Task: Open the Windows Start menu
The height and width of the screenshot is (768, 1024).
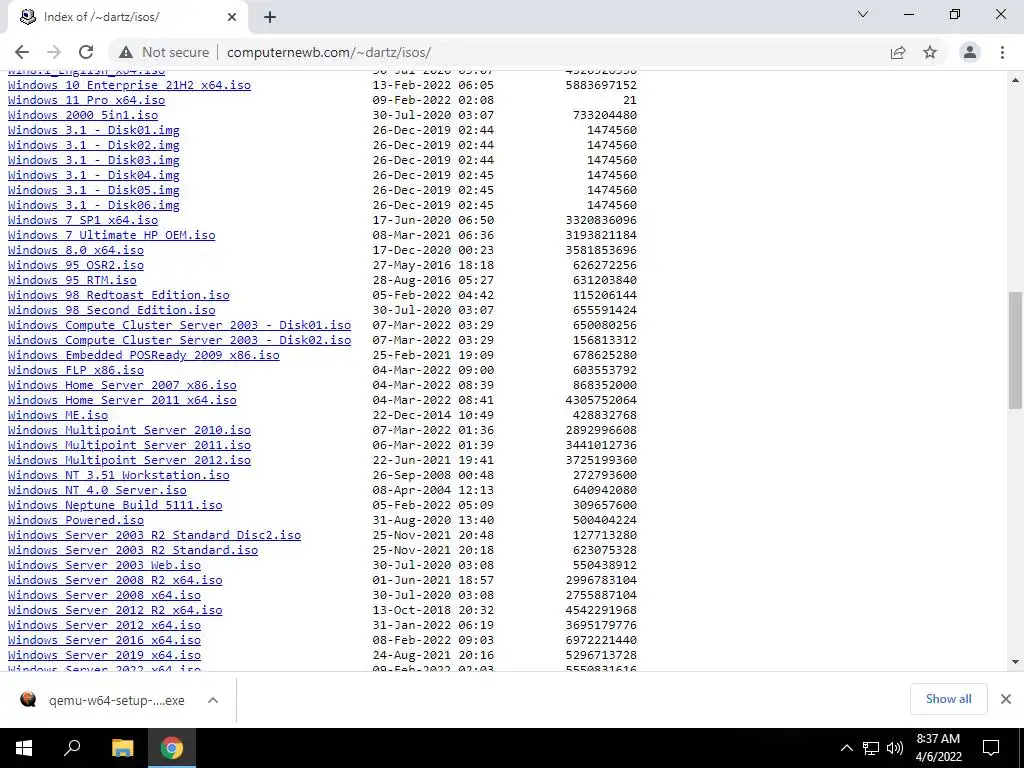Action: (x=24, y=748)
